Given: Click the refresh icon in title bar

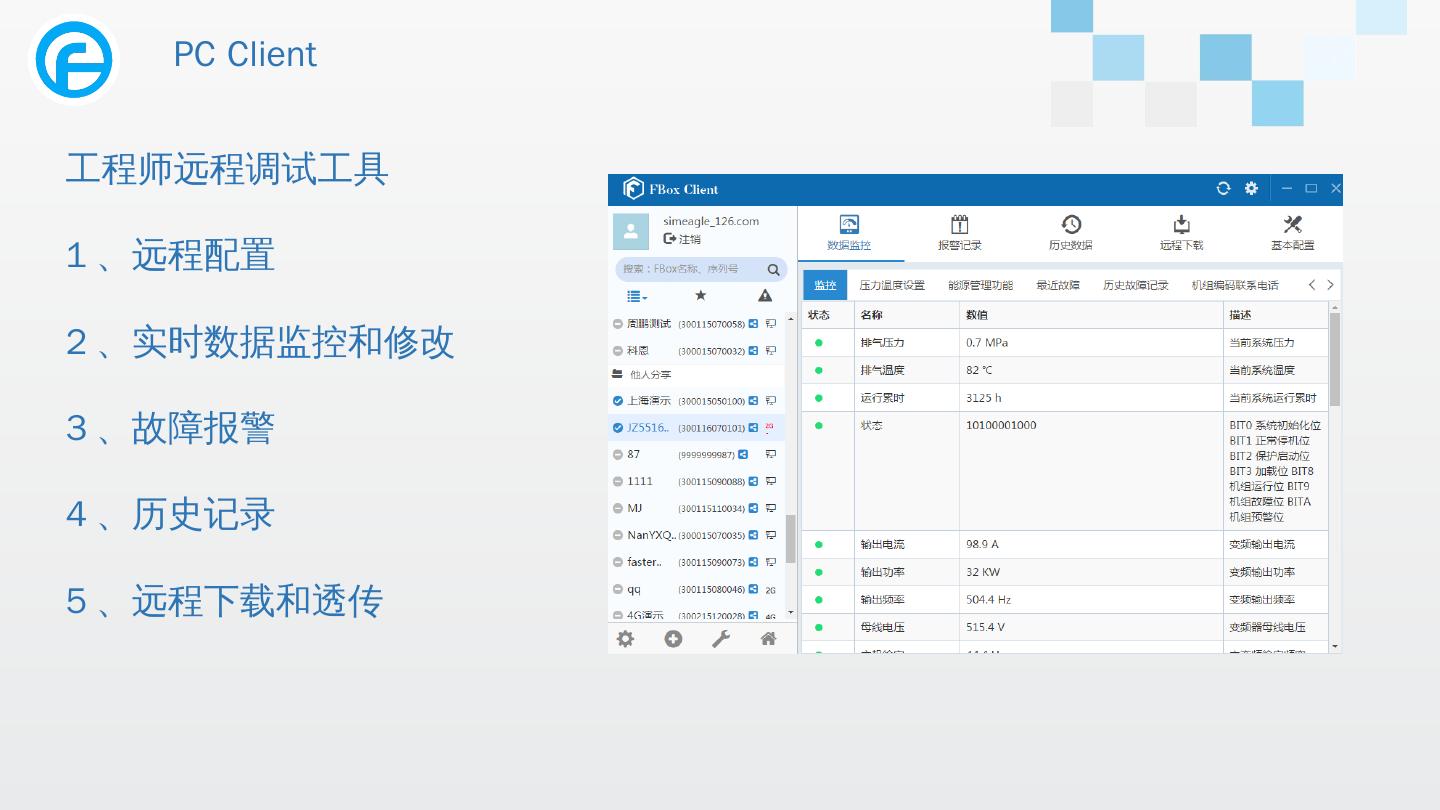Looking at the screenshot, I should [x=1222, y=189].
